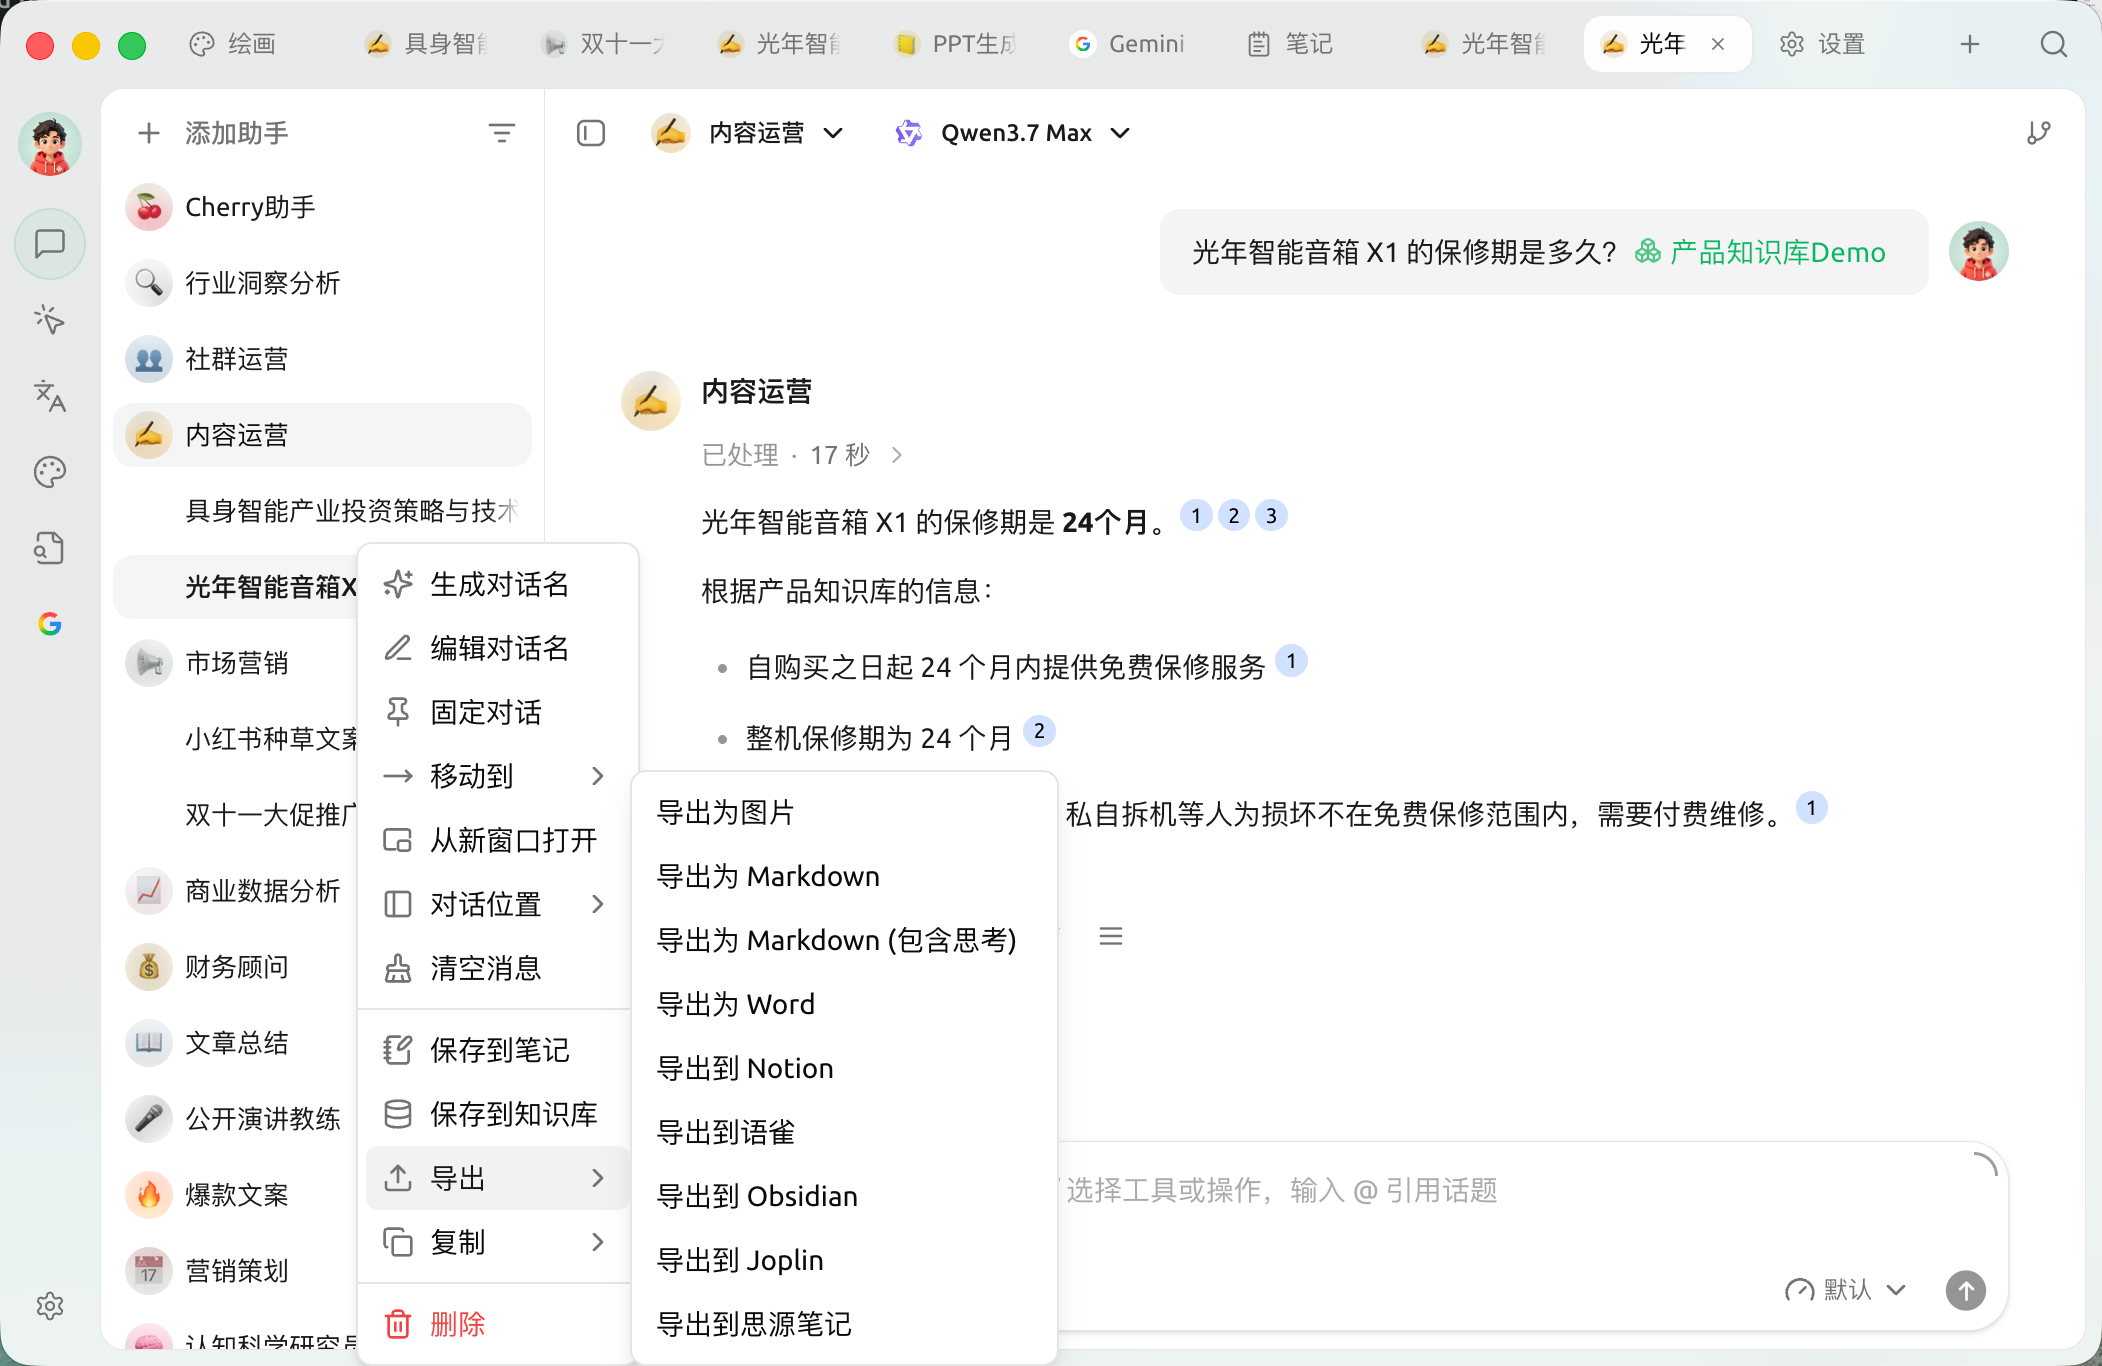2102x1366 pixels.
Task: Open the settings gear at sidebar bottom
Action: (50, 1306)
